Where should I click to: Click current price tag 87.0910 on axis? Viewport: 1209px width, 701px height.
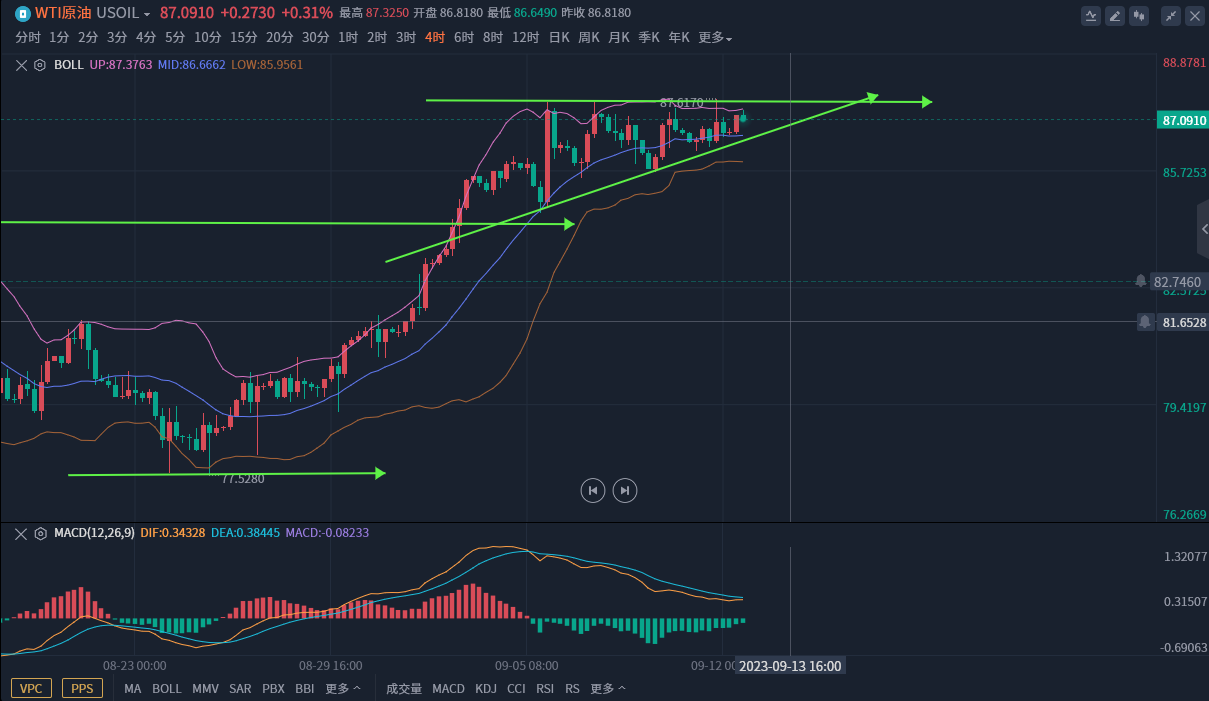pyautogui.click(x=1181, y=120)
